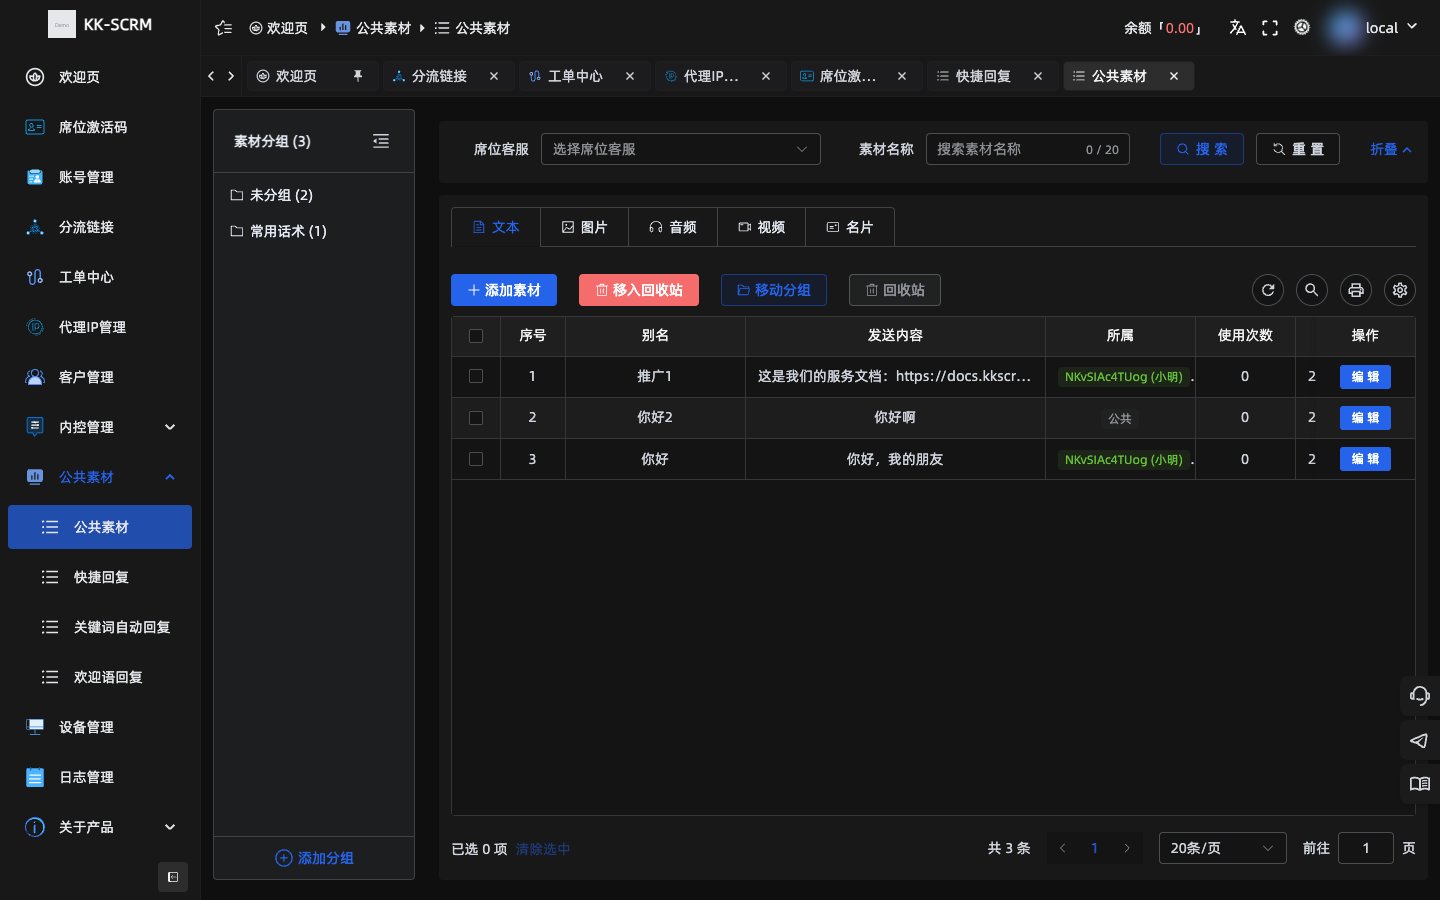Viewport: 1440px width, 900px height.
Task: Click the pin icon on 欢迎页 tab
Action: (x=358, y=76)
